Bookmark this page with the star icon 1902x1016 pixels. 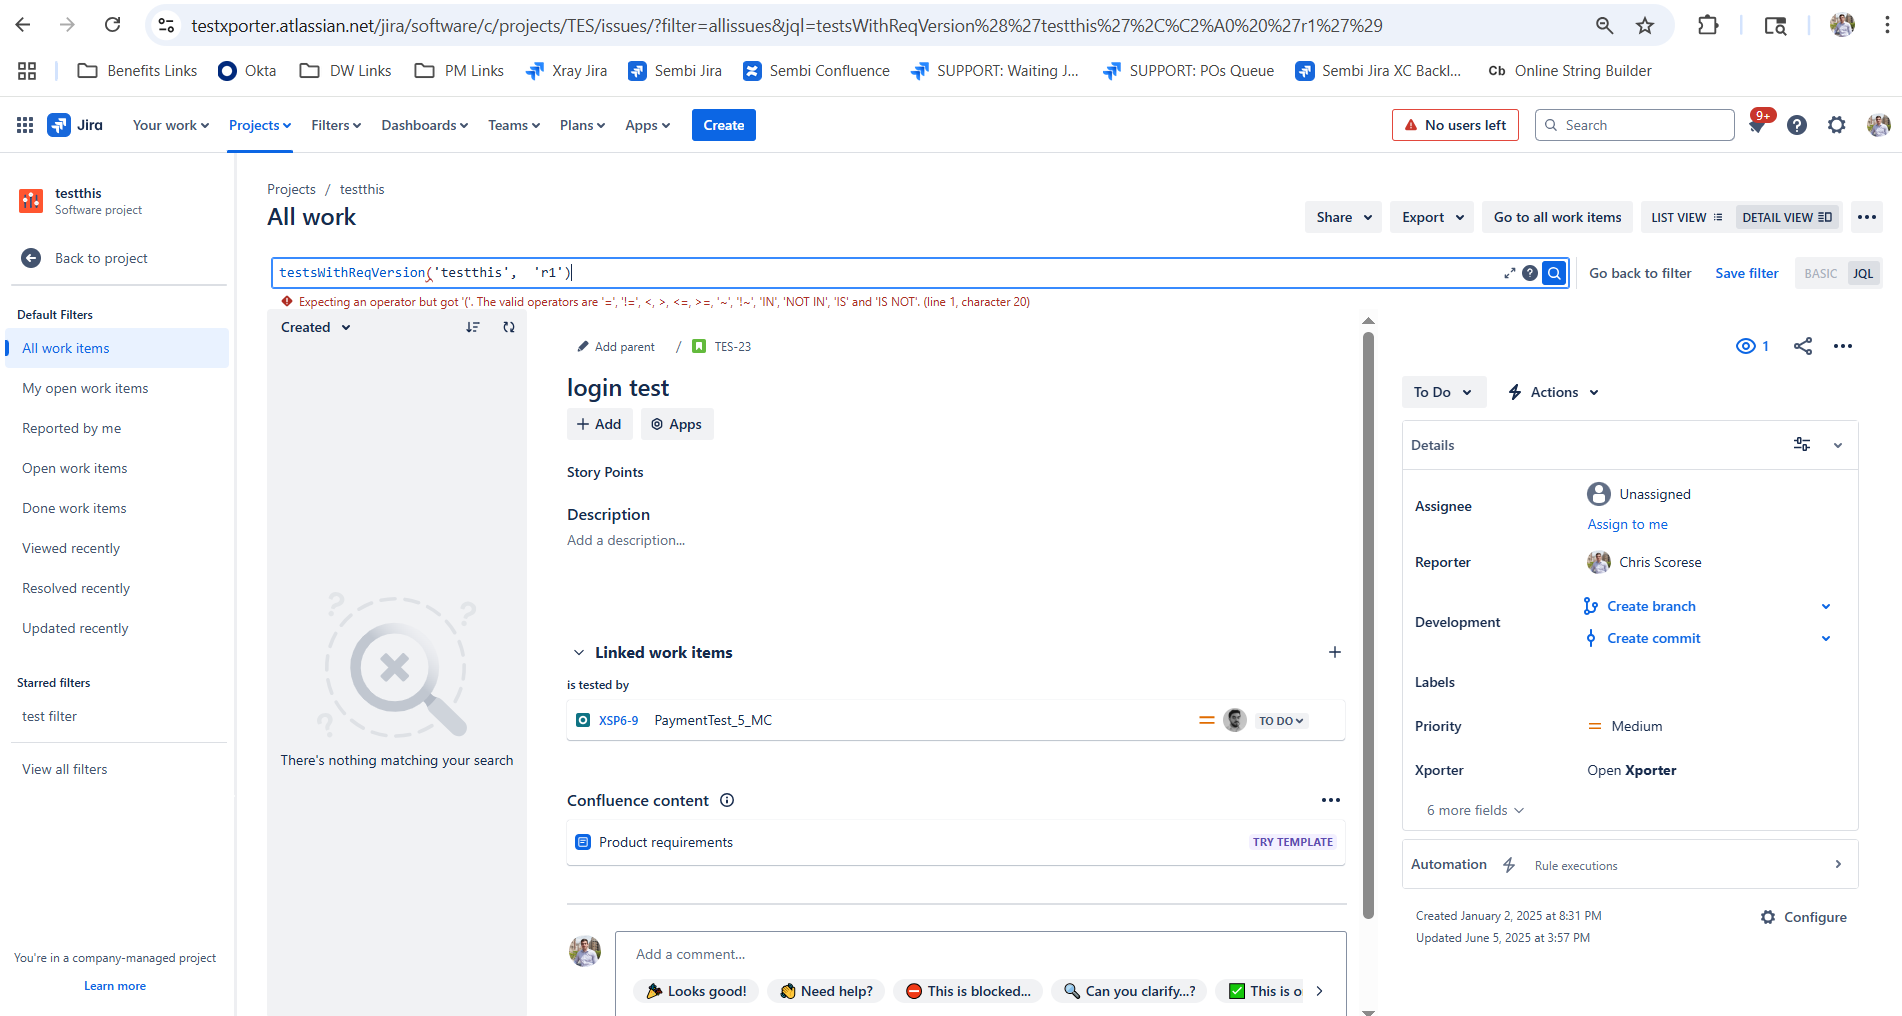click(1645, 26)
